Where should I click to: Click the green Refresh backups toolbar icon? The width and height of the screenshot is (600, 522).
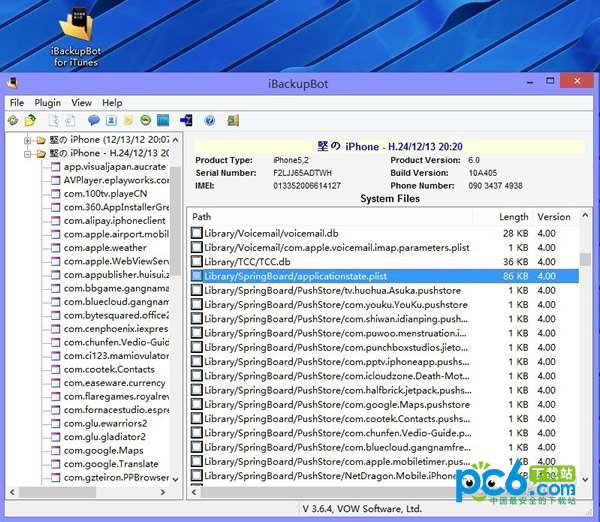click(13, 121)
